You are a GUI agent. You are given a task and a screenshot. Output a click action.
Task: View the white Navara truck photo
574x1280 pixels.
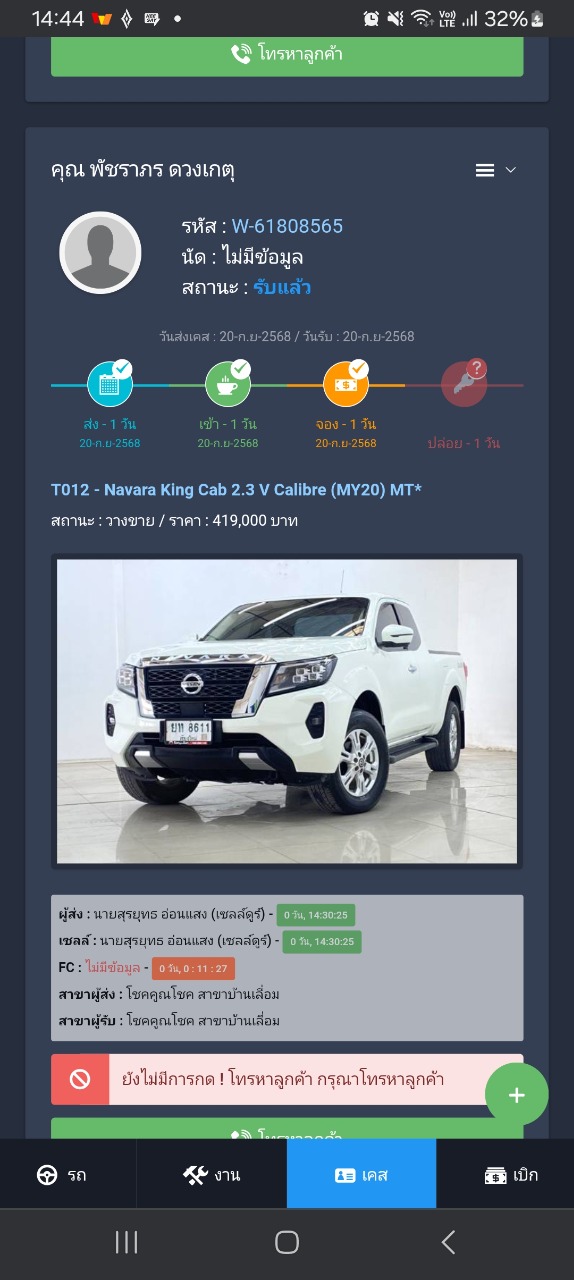pos(287,711)
